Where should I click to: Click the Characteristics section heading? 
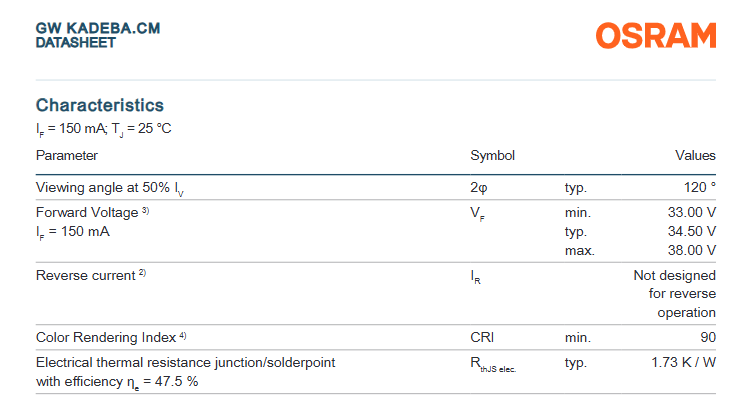coord(100,105)
